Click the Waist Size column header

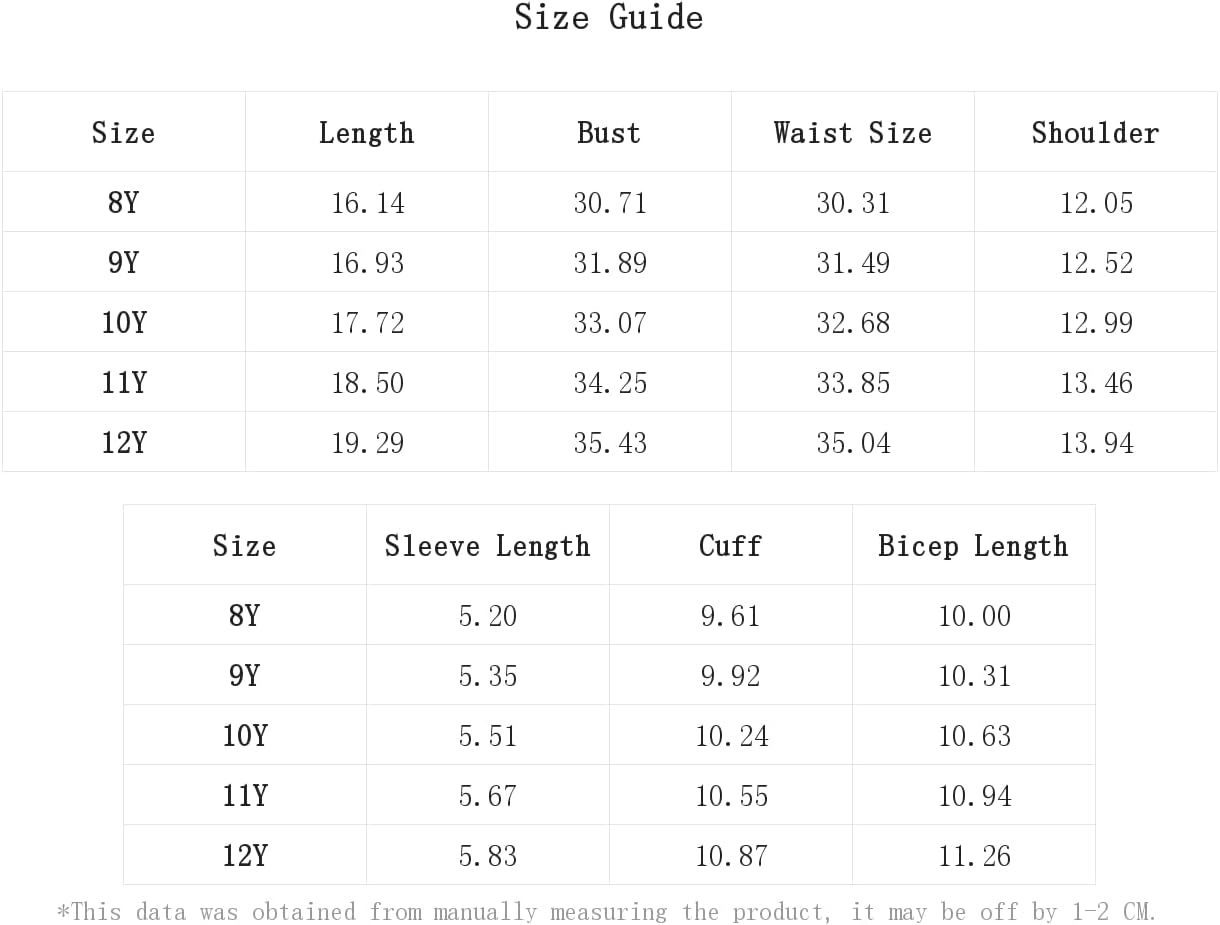[x=853, y=133]
